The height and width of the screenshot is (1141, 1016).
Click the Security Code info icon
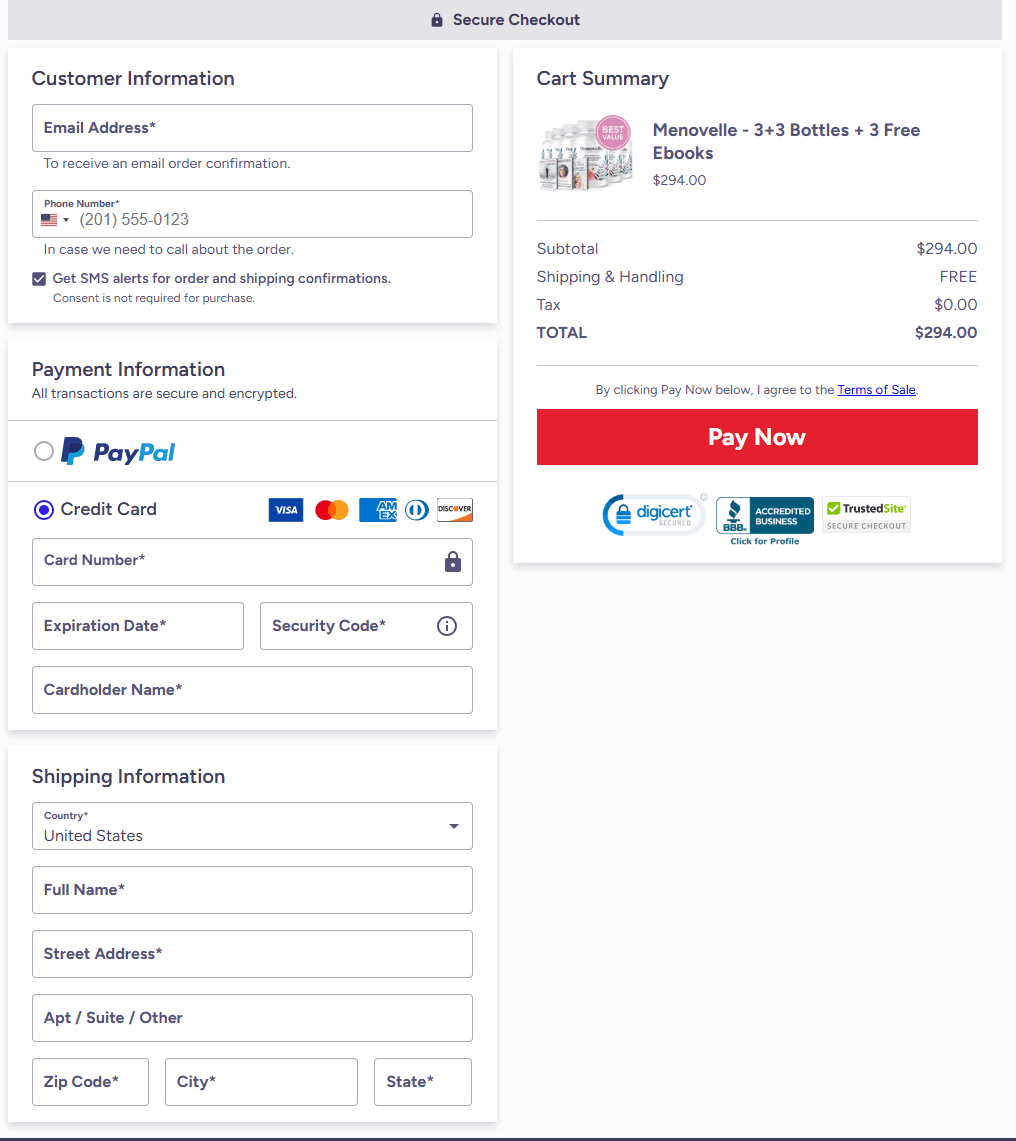[446, 626]
